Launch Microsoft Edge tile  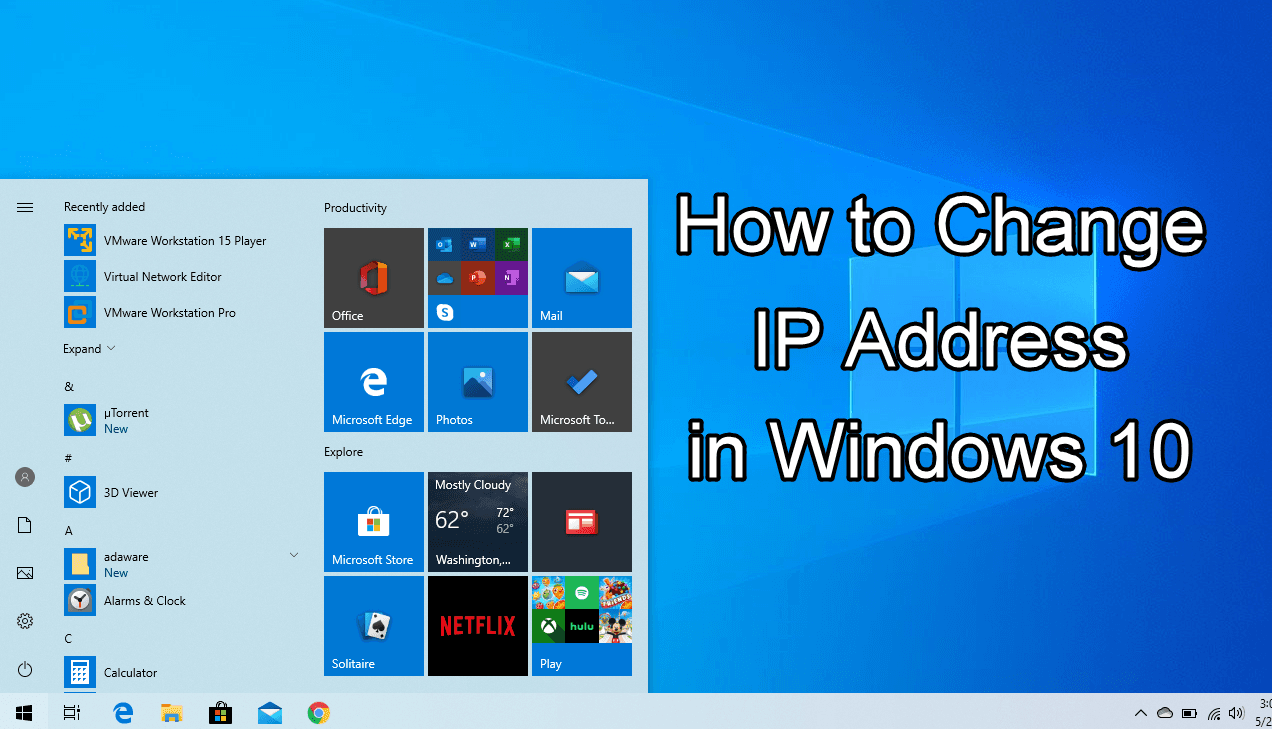pyautogui.click(x=373, y=381)
